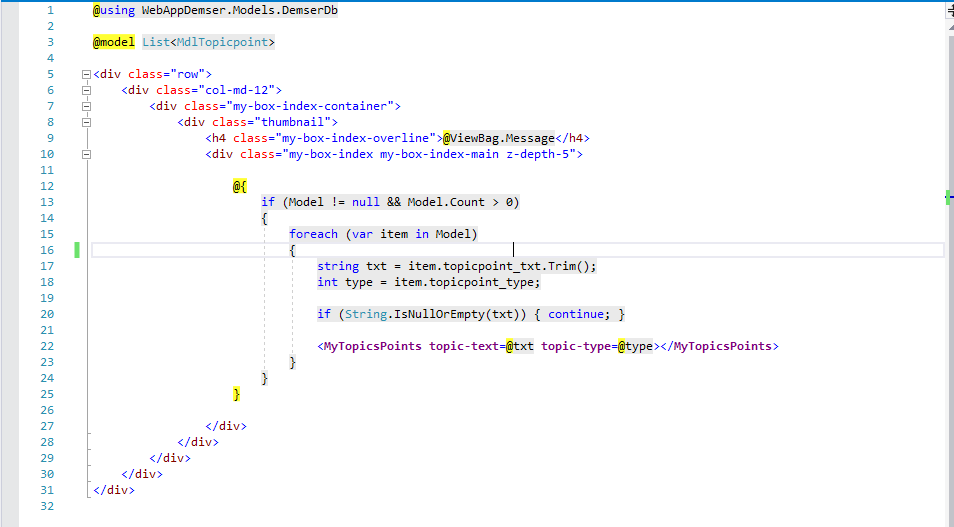
Task: Click the @using keyword on line 1
Action: 114,10
